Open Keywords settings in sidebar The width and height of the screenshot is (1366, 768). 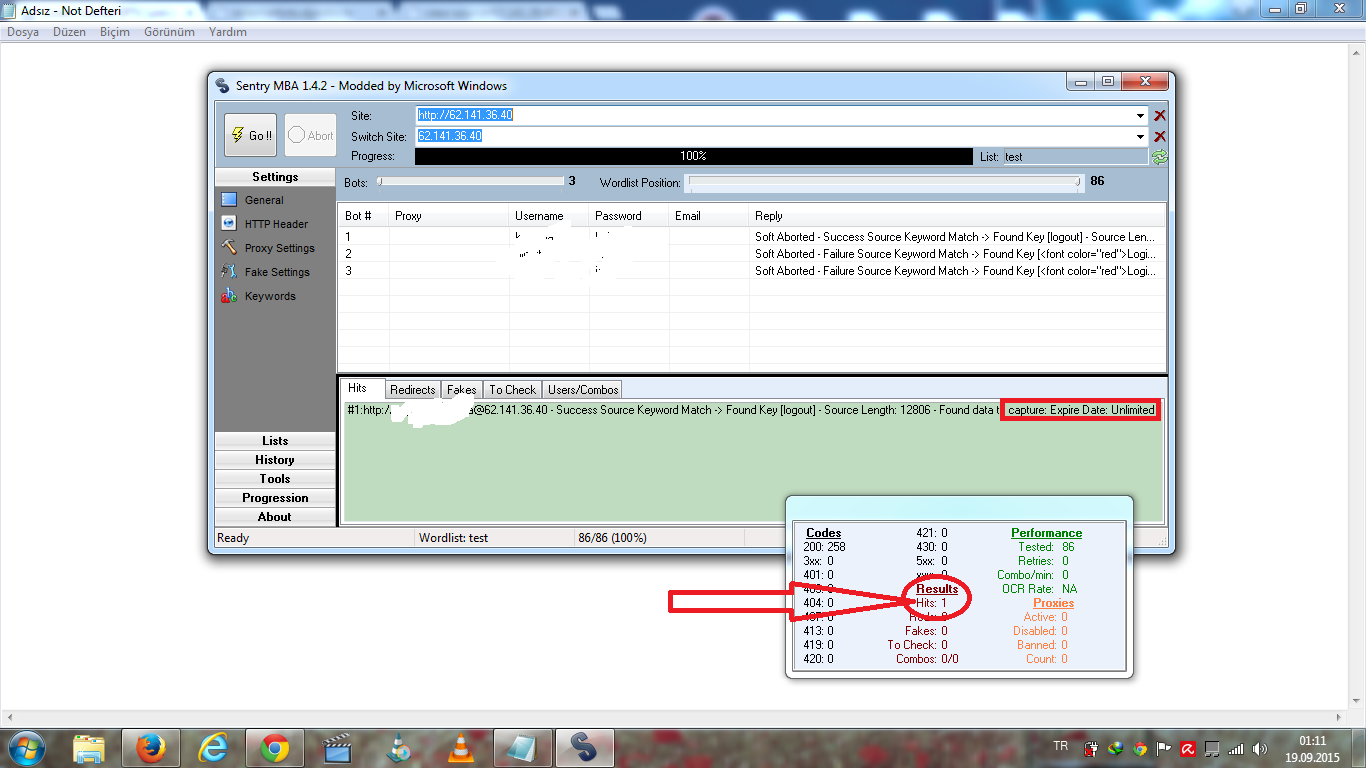[x=270, y=296]
